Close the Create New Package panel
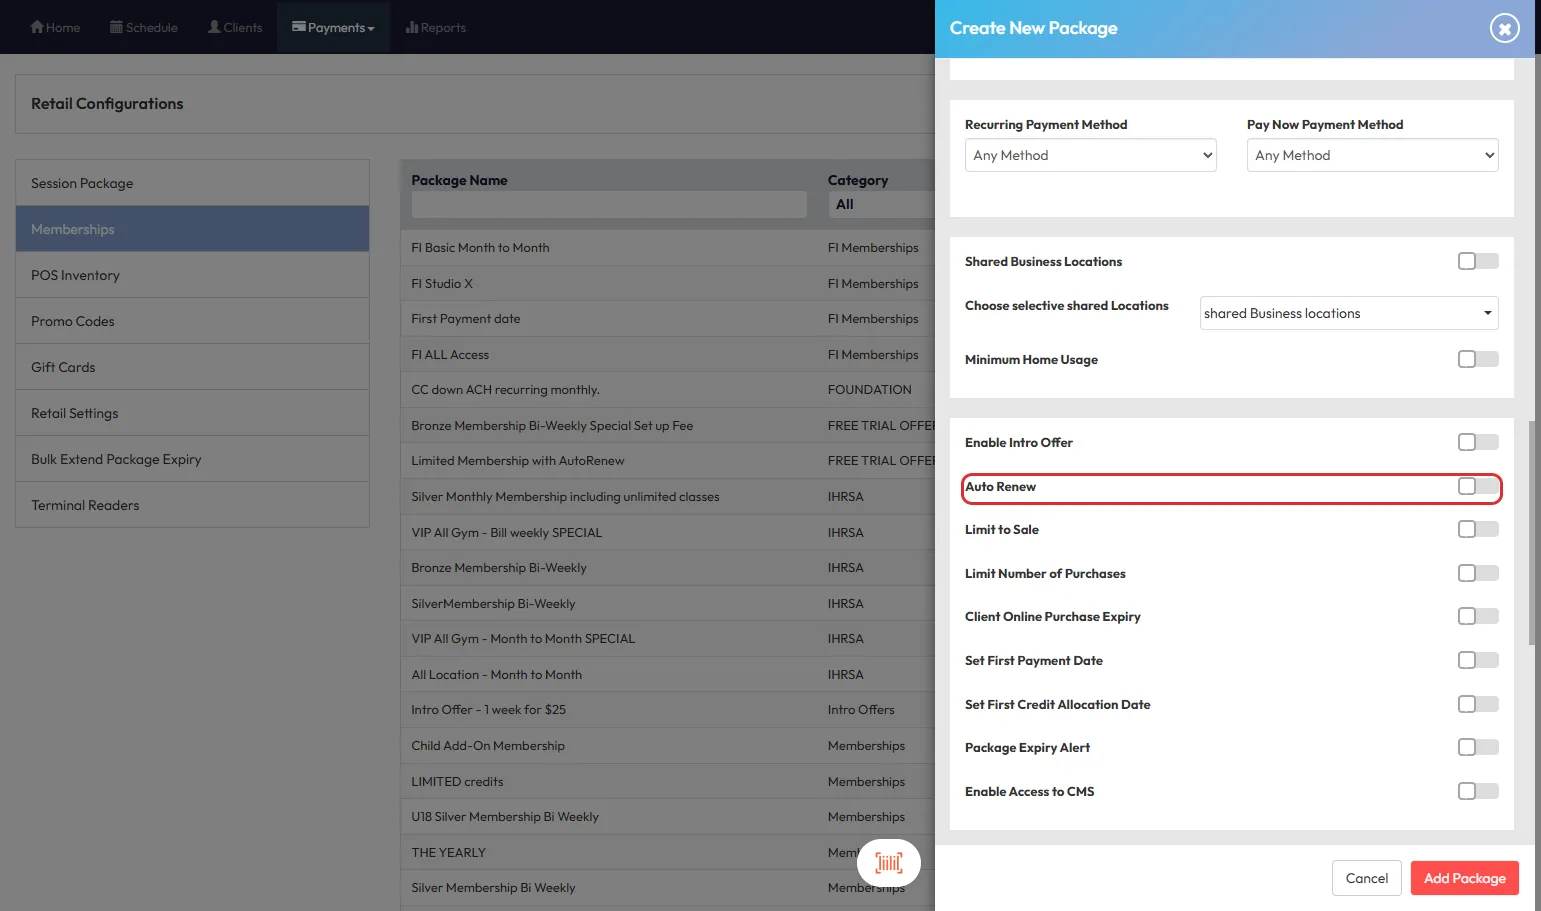The height and width of the screenshot is (911, 1541). tap(1504, 28)
